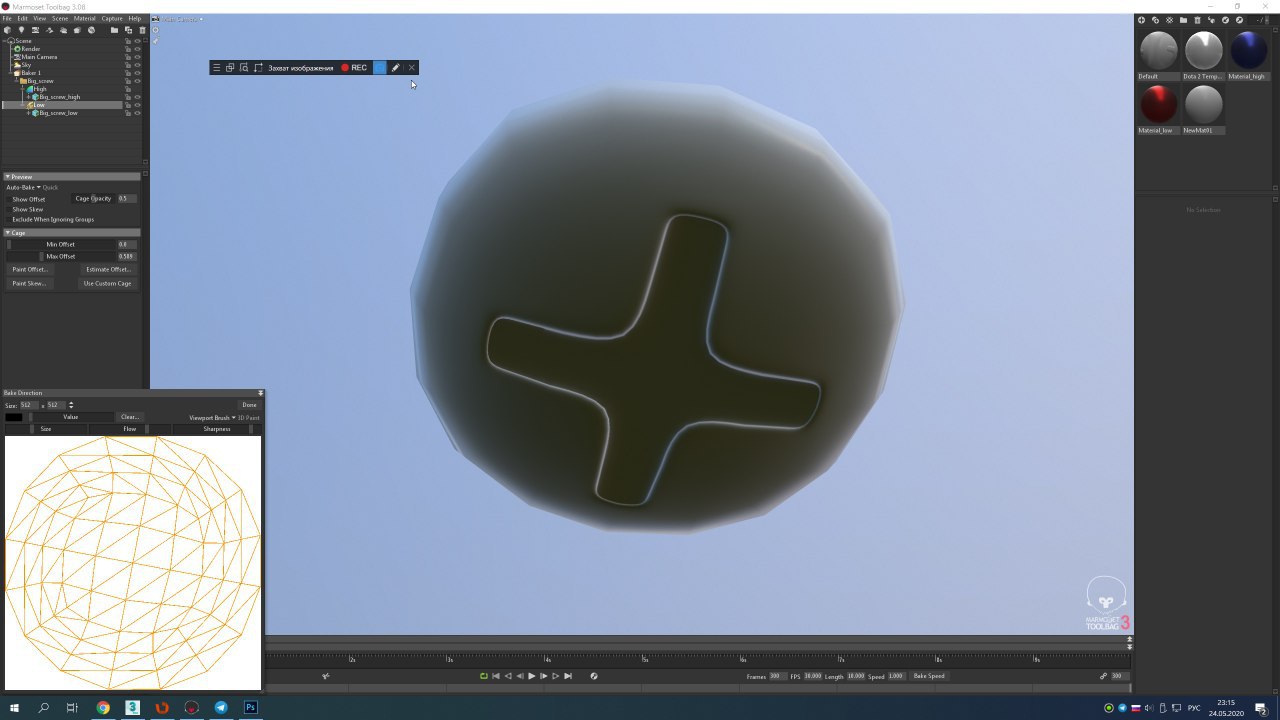Adjust the Max Offset slider
The image size is (1280, 720).
coord(61,256)
